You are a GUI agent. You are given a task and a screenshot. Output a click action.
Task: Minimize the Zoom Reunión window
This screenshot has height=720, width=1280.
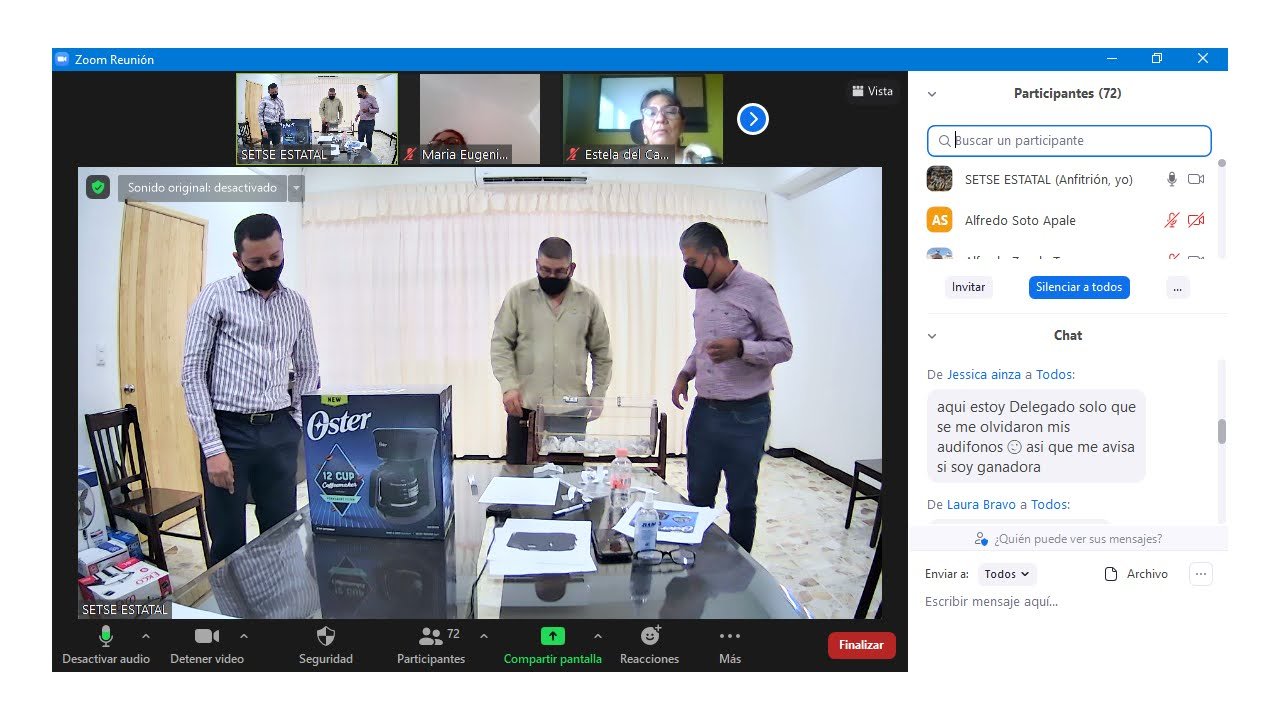point(1111,59)
